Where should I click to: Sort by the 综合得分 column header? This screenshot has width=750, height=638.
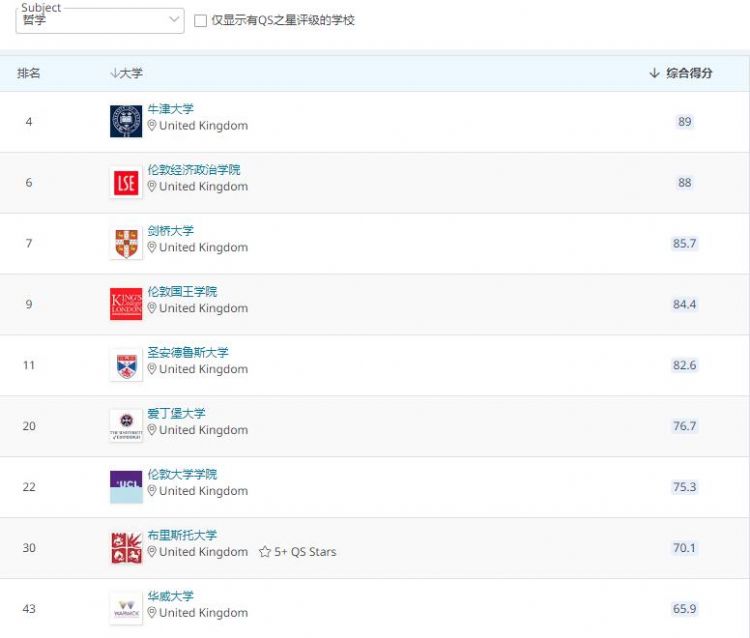(681, 73)
